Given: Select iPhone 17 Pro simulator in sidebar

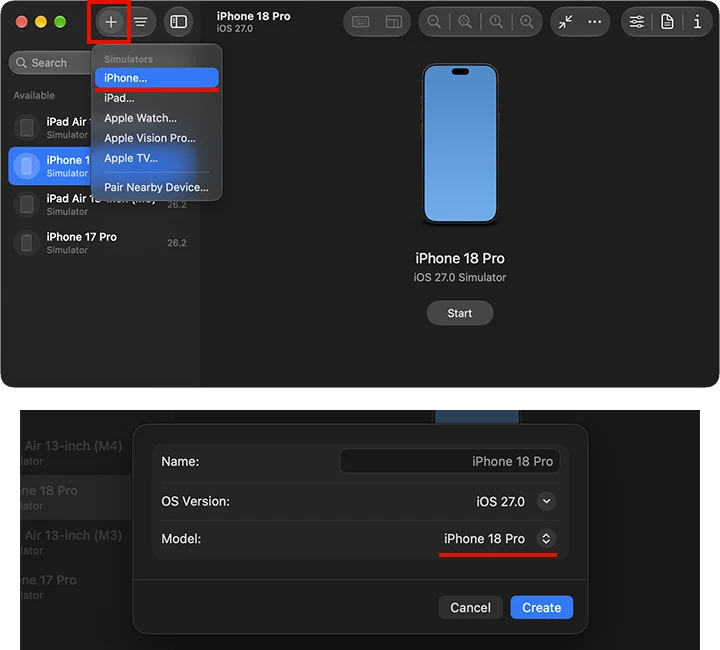Looking at the screenshot, I should 104,243.
